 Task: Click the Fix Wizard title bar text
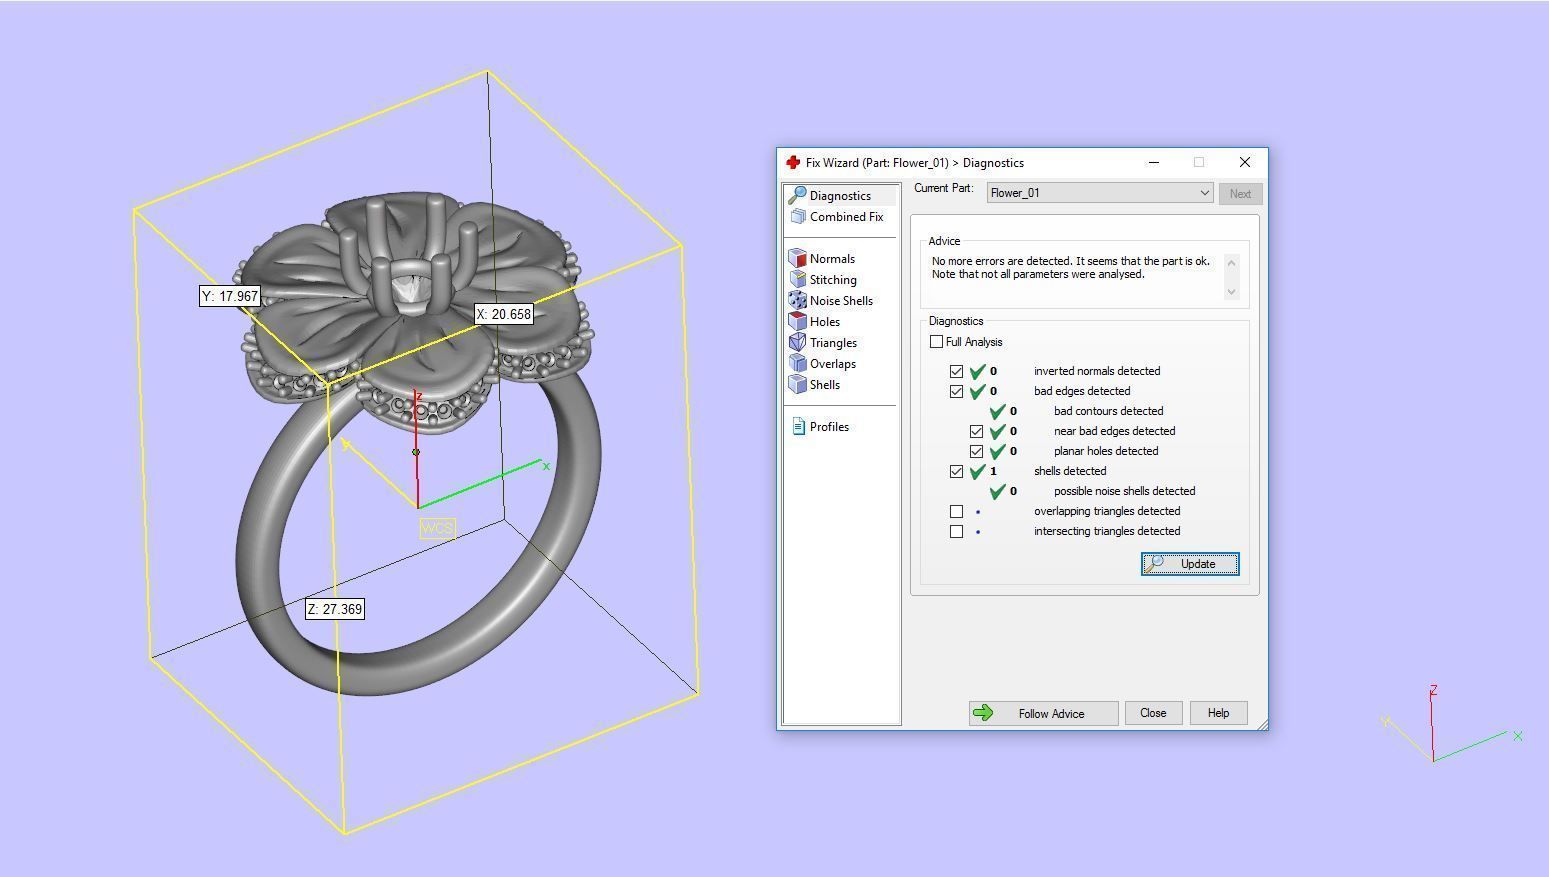915,163
